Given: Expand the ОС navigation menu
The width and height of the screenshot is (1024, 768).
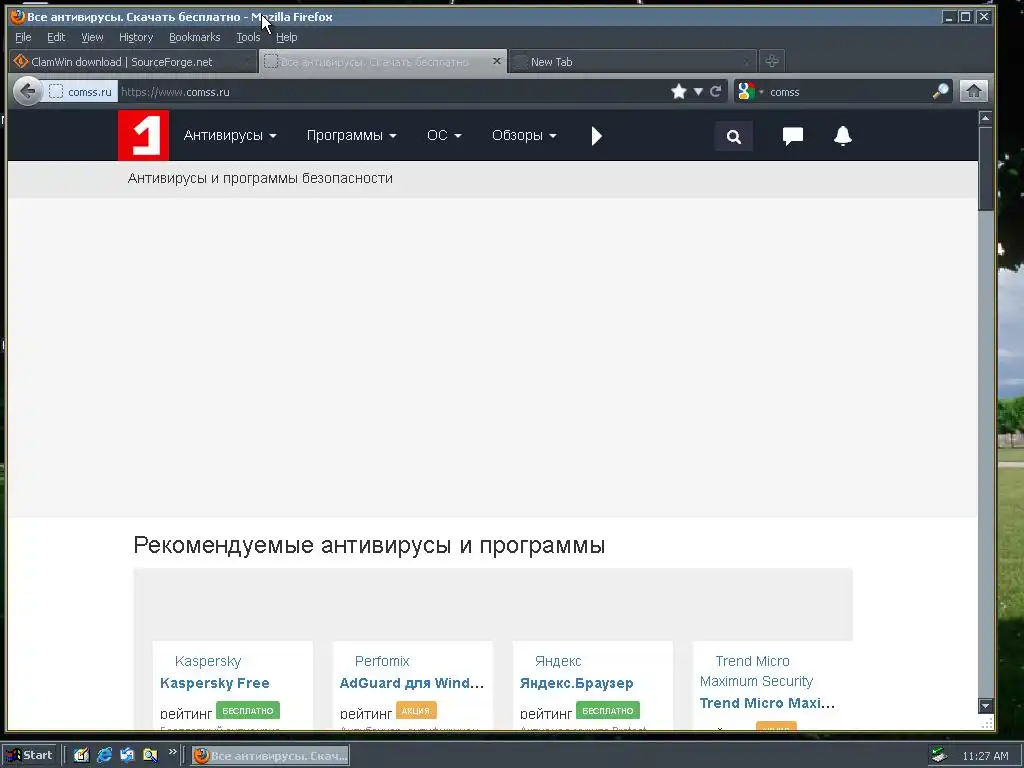Looking at the screenshot, I should pos(444,135).
